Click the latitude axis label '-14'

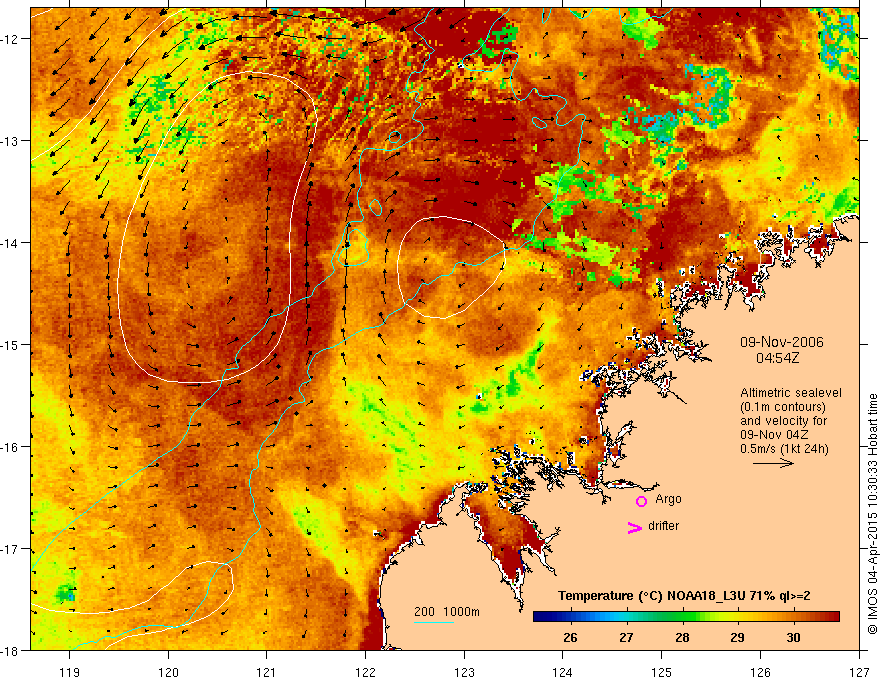pos(11,243)
